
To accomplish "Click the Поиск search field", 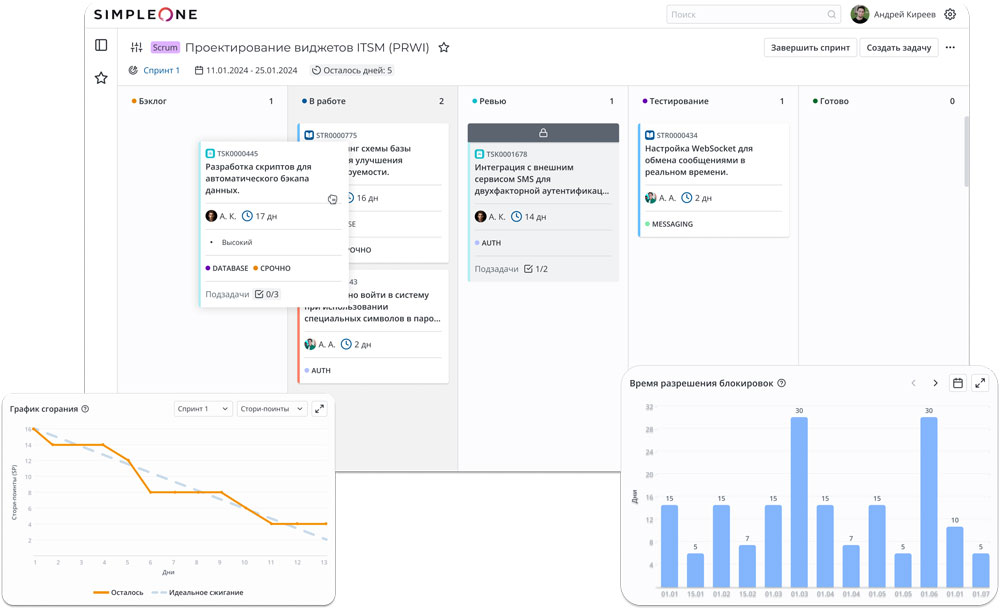I will (750, 14).
